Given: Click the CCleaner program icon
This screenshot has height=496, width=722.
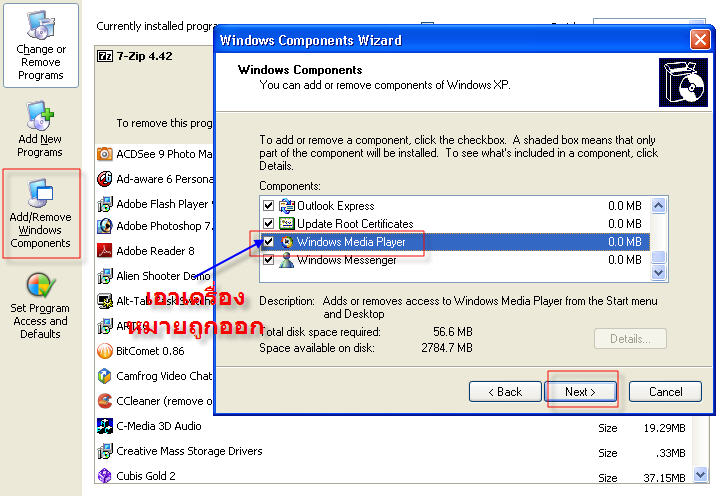Looking at the screenshot, I should (x=105, y=401).
